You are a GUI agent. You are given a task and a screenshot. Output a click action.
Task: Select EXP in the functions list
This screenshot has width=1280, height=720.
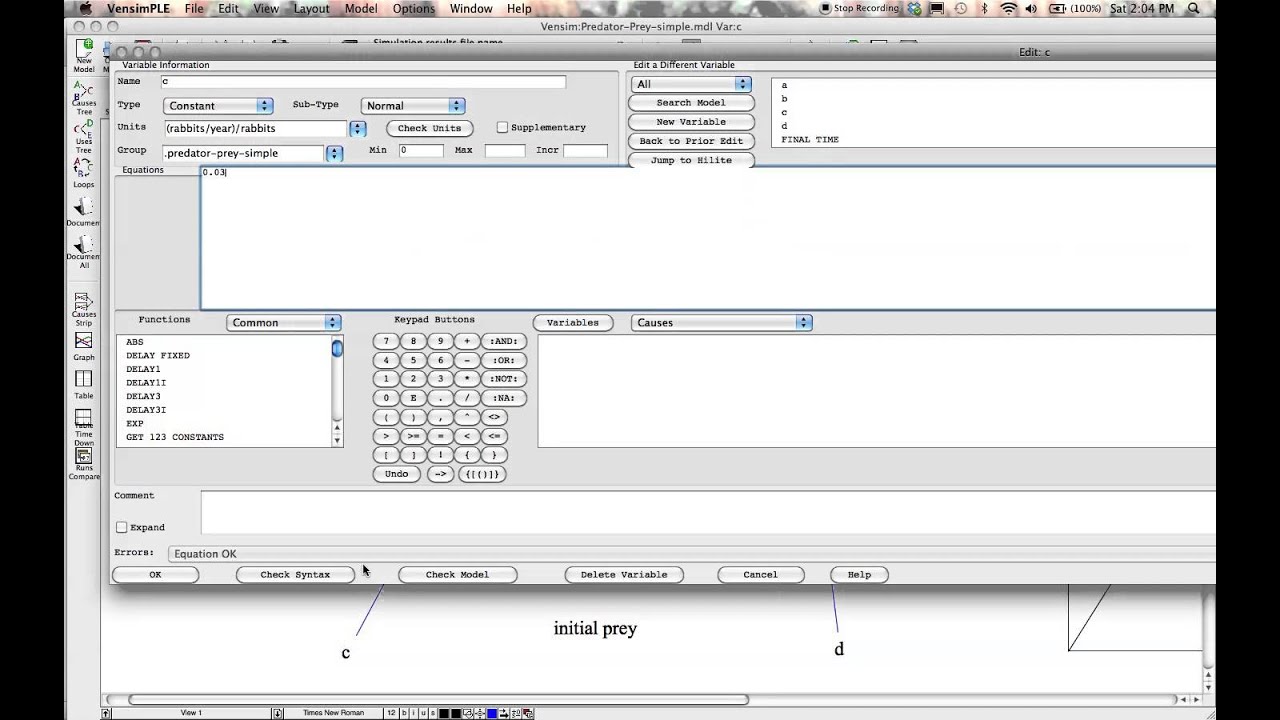pos(135,424)
